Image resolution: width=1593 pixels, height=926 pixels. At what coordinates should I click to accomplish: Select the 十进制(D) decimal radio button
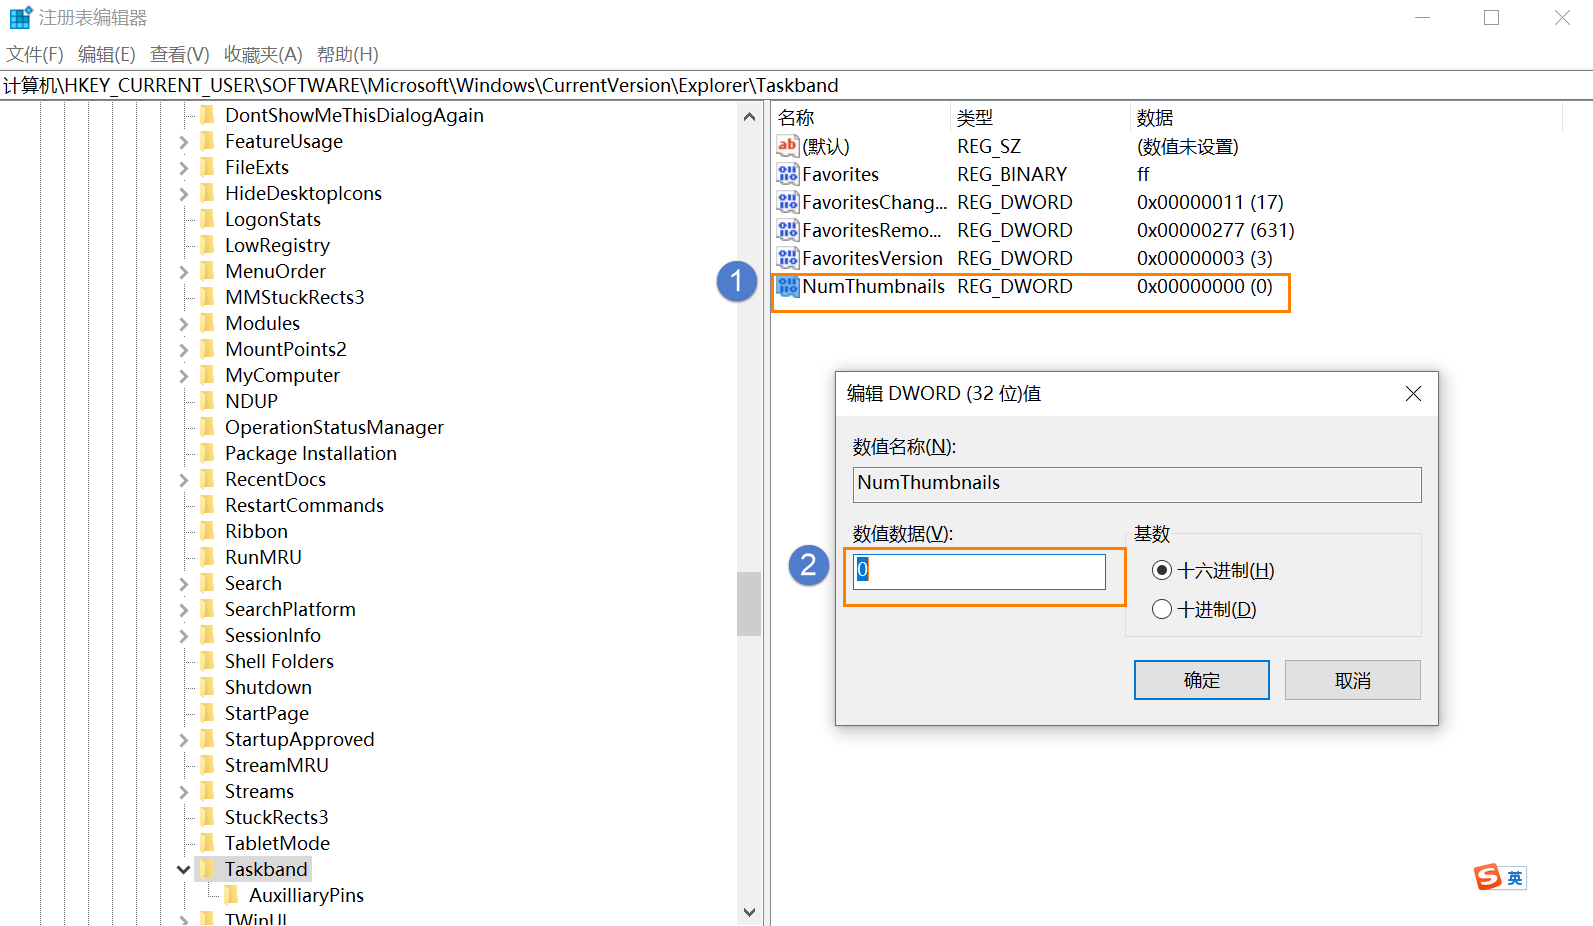(x=1162, y=609)
